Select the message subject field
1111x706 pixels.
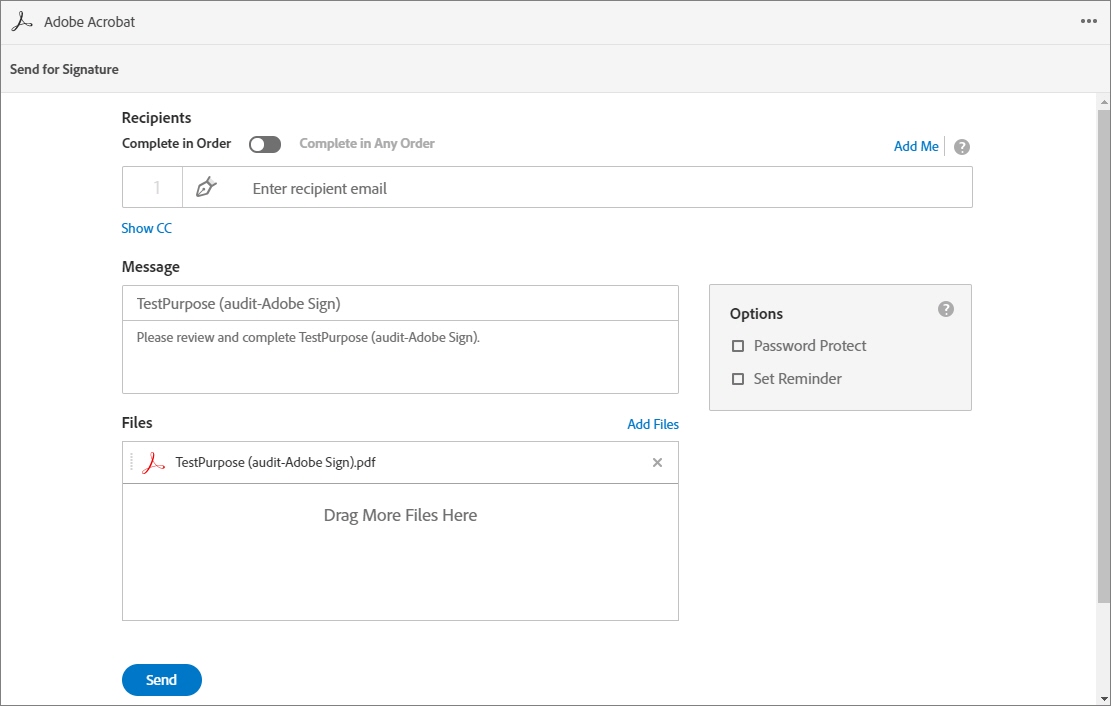(x=400, y=302)
